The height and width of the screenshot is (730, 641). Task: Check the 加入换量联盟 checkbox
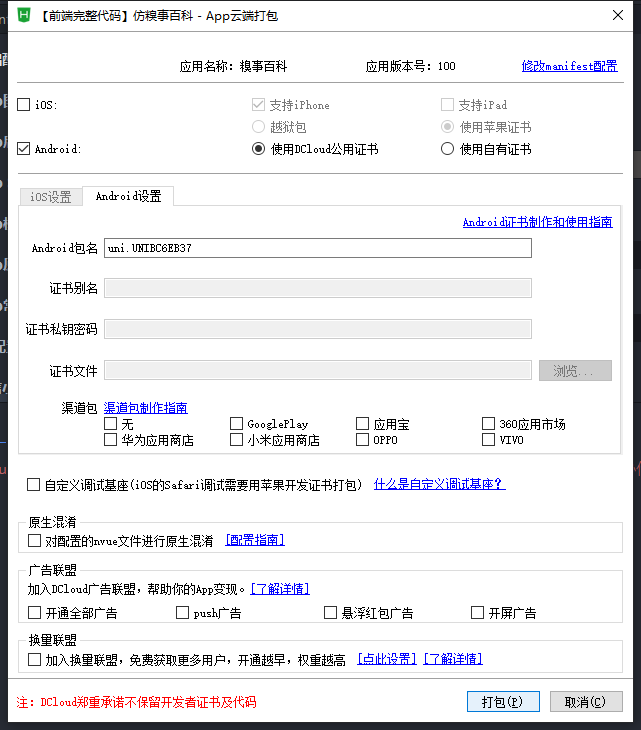34,660
